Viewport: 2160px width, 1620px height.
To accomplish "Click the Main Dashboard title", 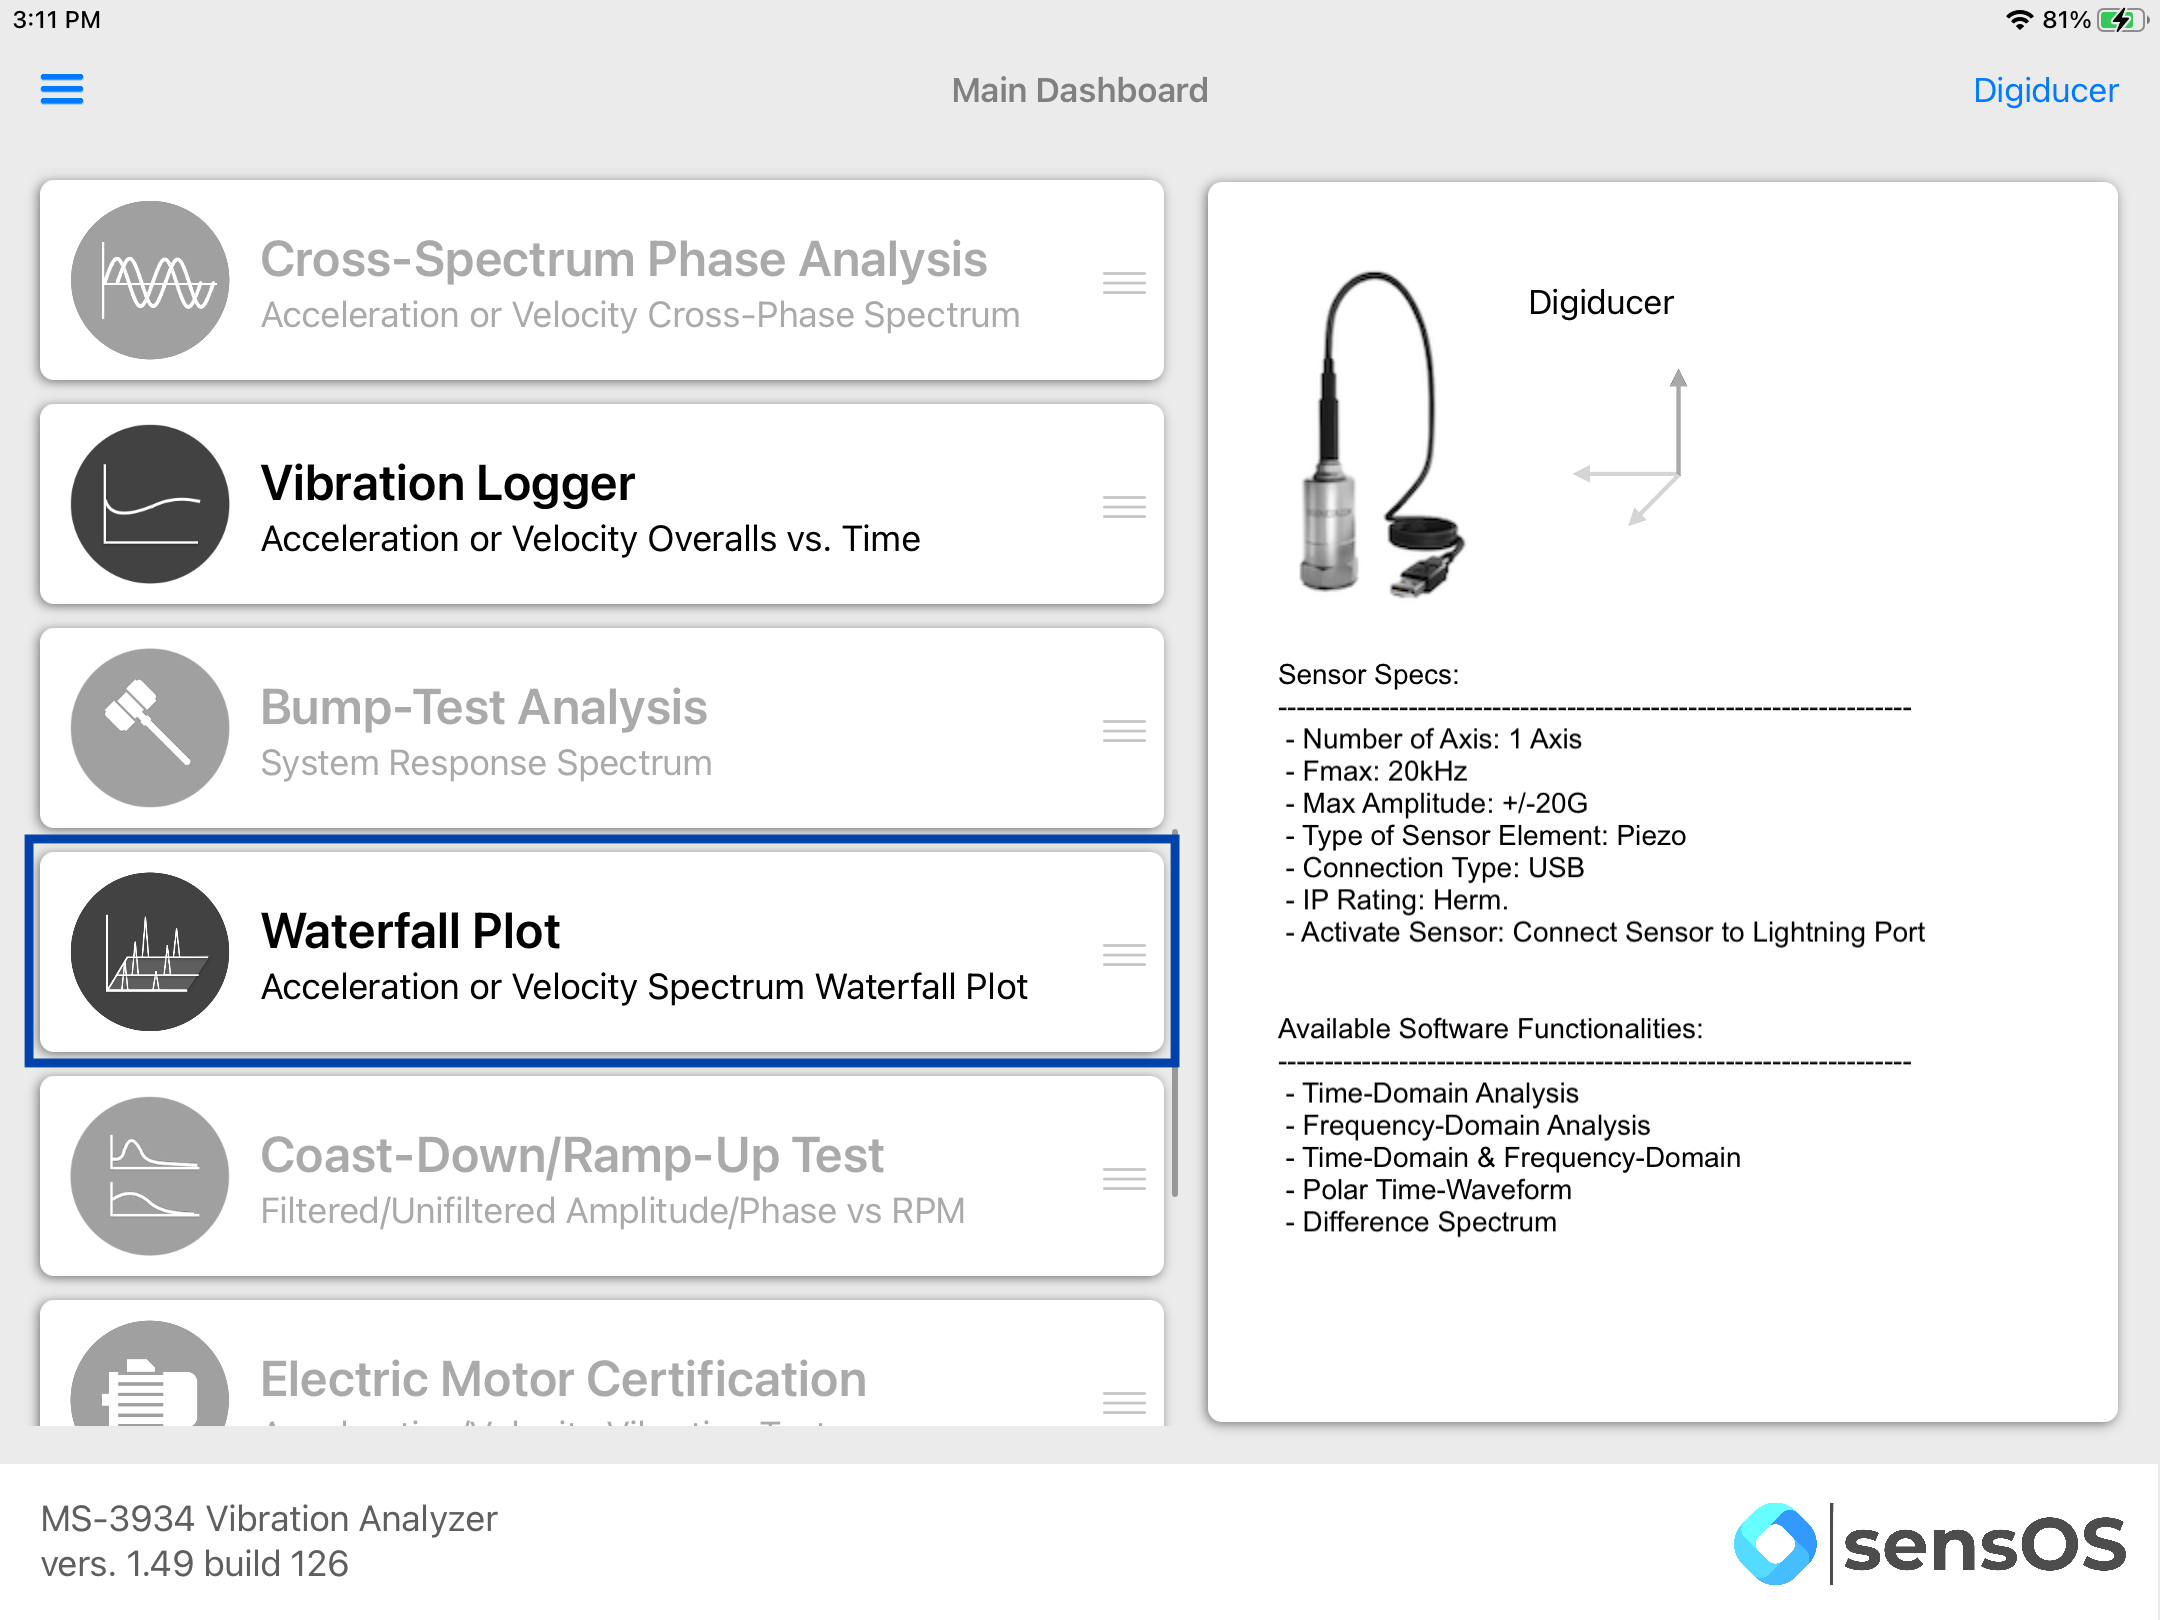I will tap(1080, 90).
